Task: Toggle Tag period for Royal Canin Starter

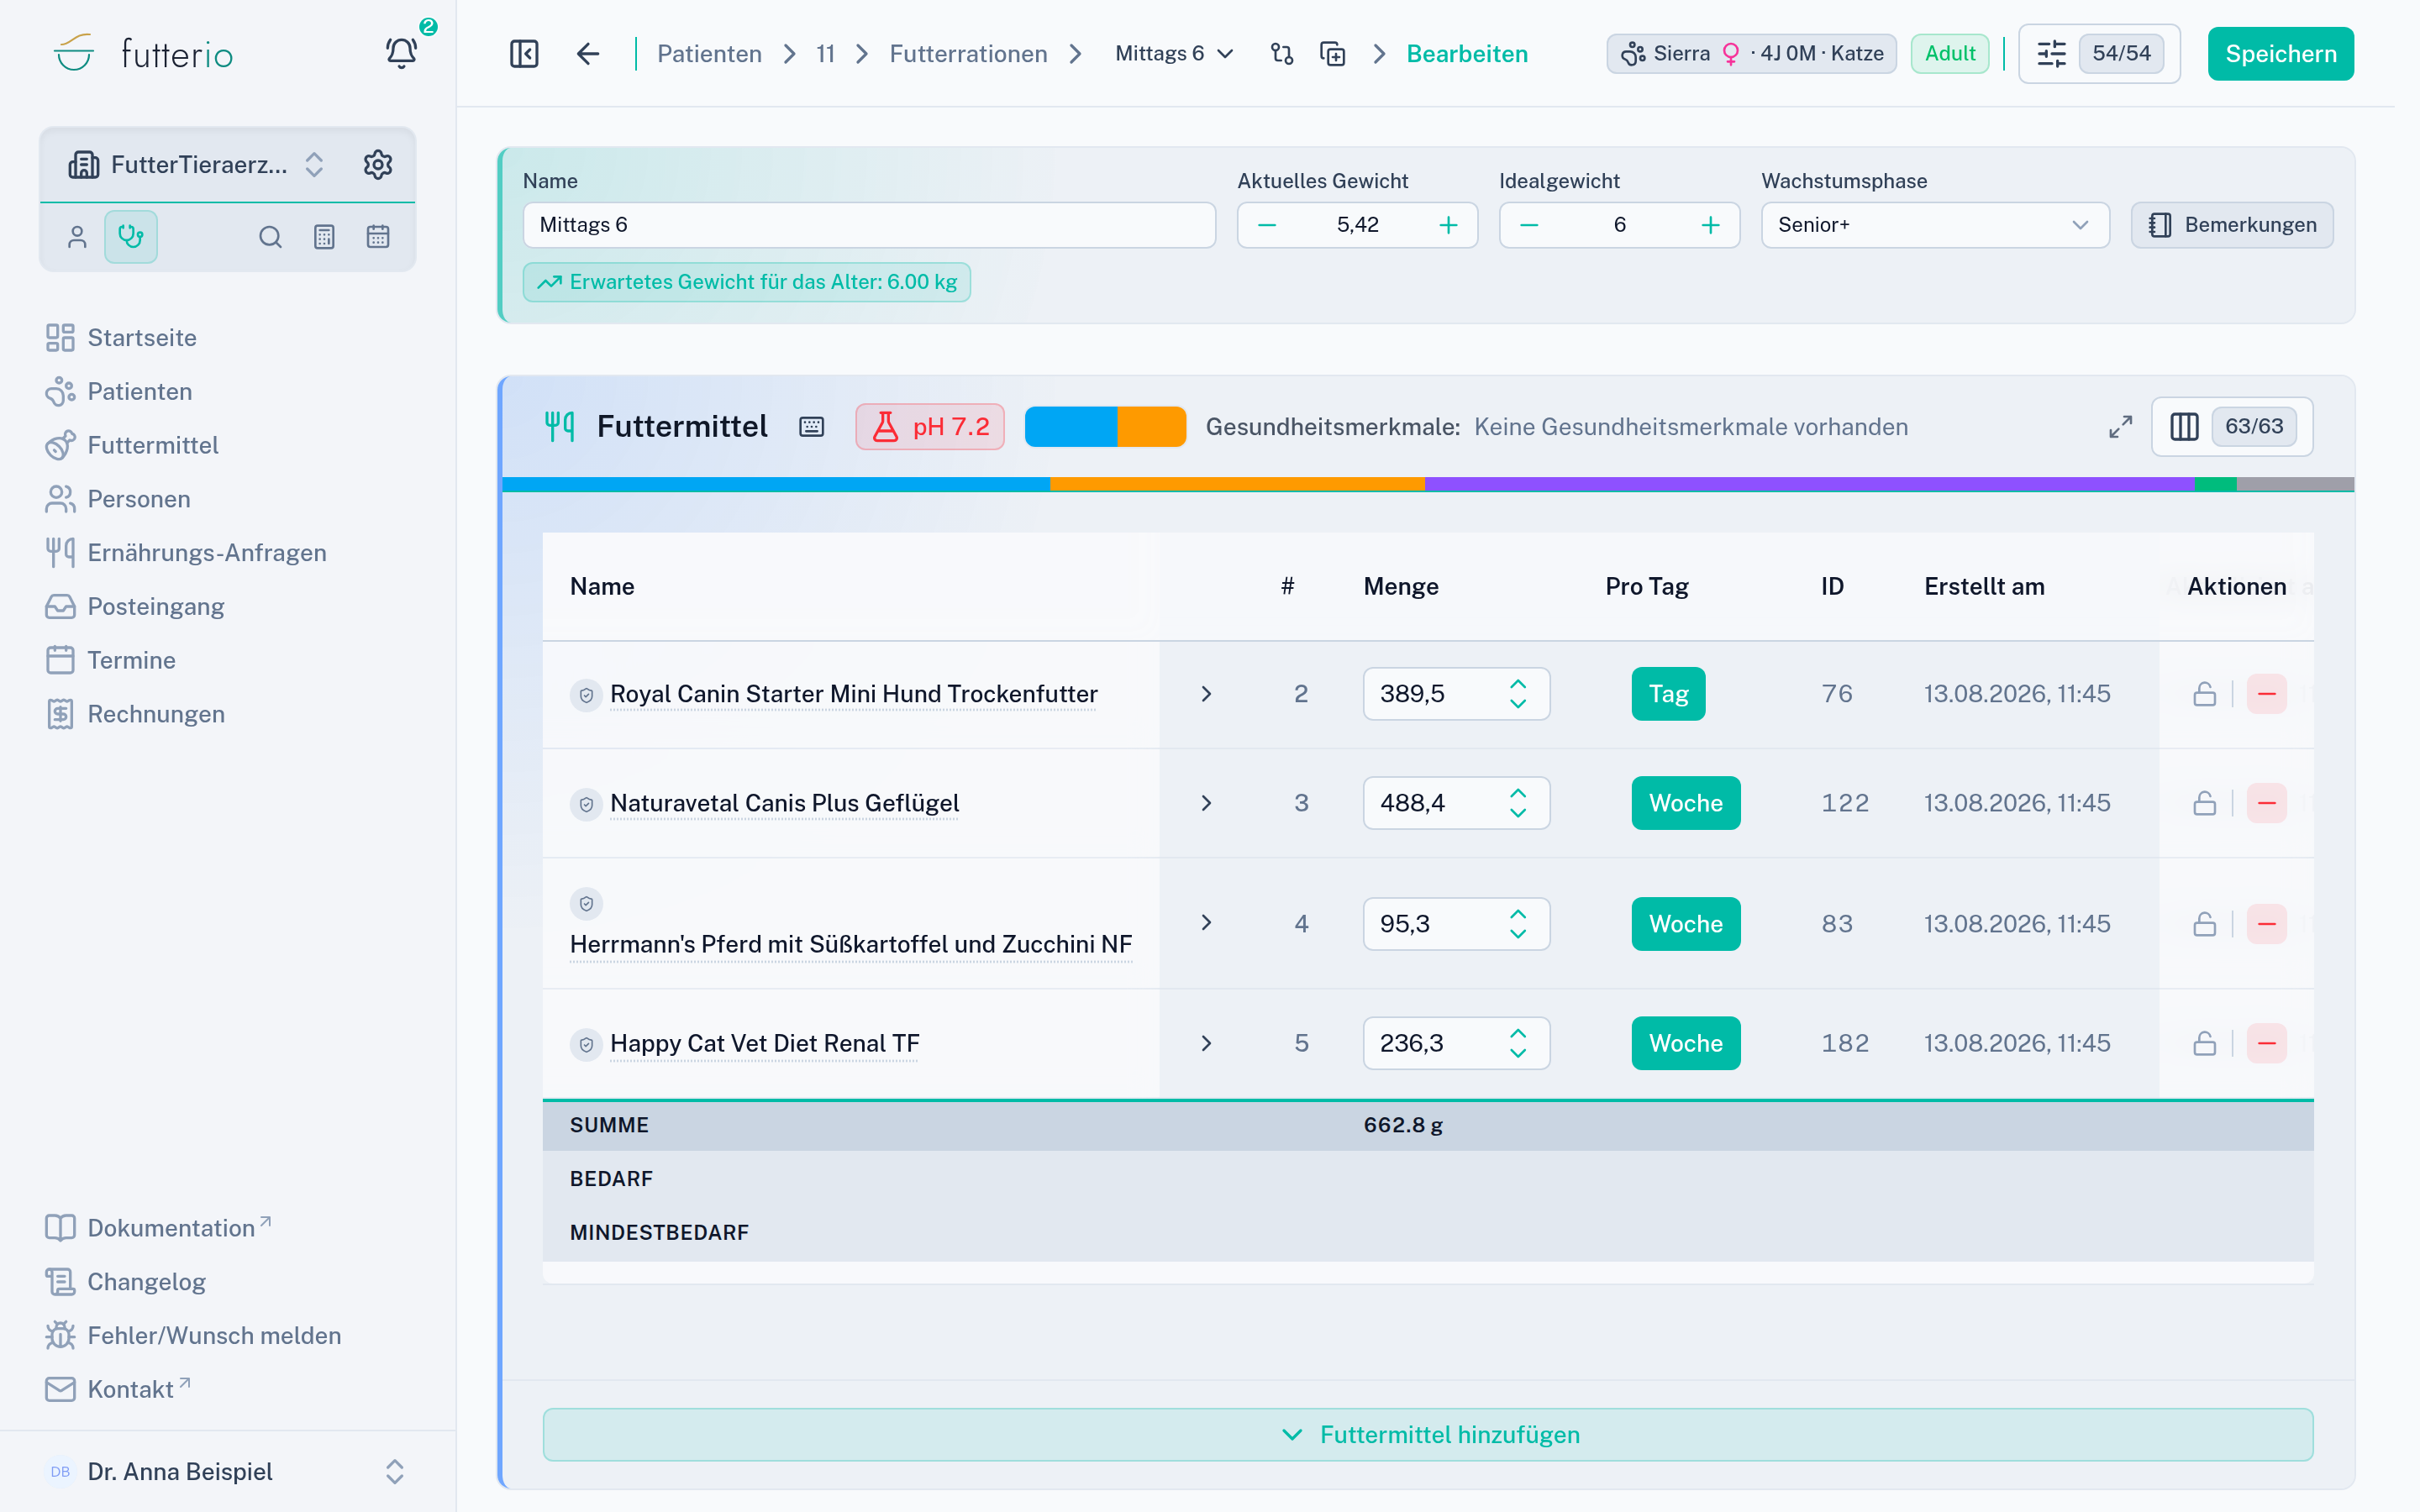Action: 1668,694
